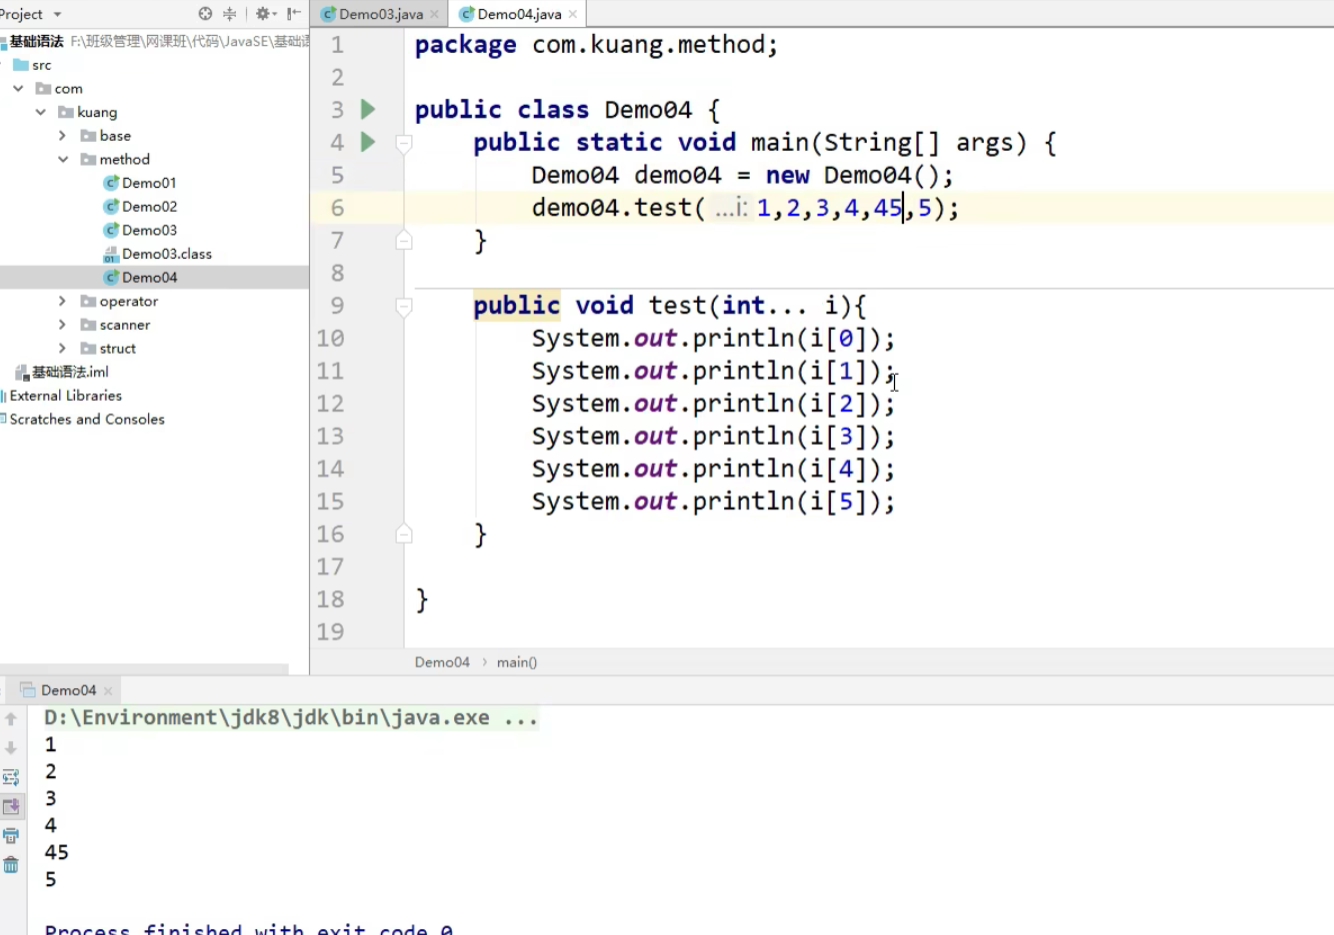Viewport: 1334px width, 935px height.
Task: Clear console output with the trash icon
Action: [x=11, y=864]
